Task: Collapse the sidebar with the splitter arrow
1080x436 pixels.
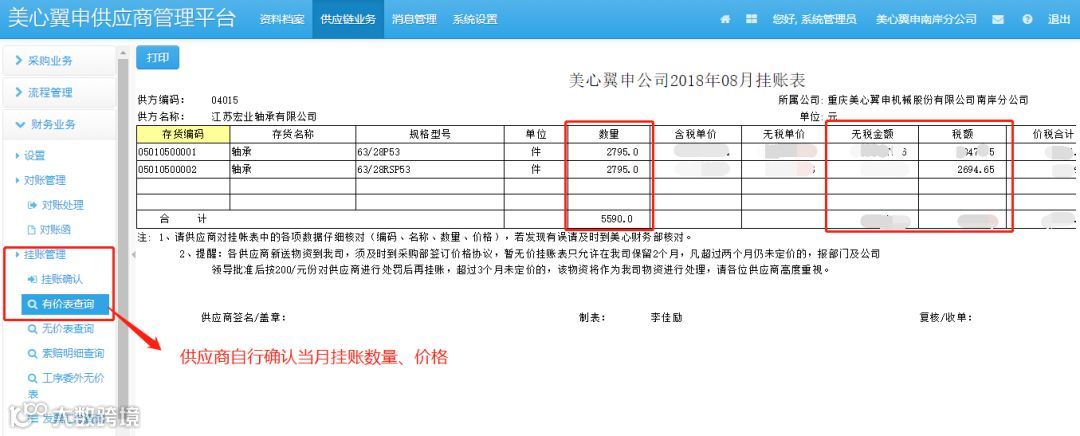Action: pyautogui.click(x=133, y=255)
